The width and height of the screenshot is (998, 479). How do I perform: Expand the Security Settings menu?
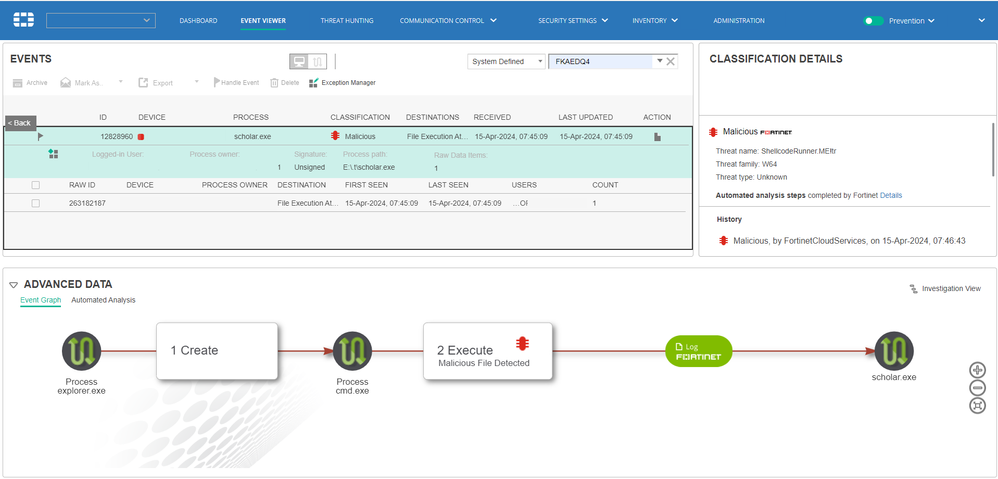click(x=573, y=21)
